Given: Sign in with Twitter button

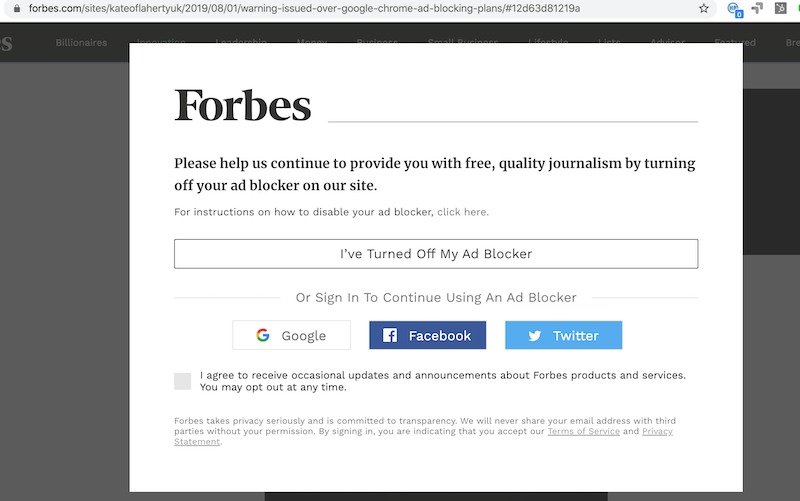Looking at the screenshot, I should pos(563,335).
